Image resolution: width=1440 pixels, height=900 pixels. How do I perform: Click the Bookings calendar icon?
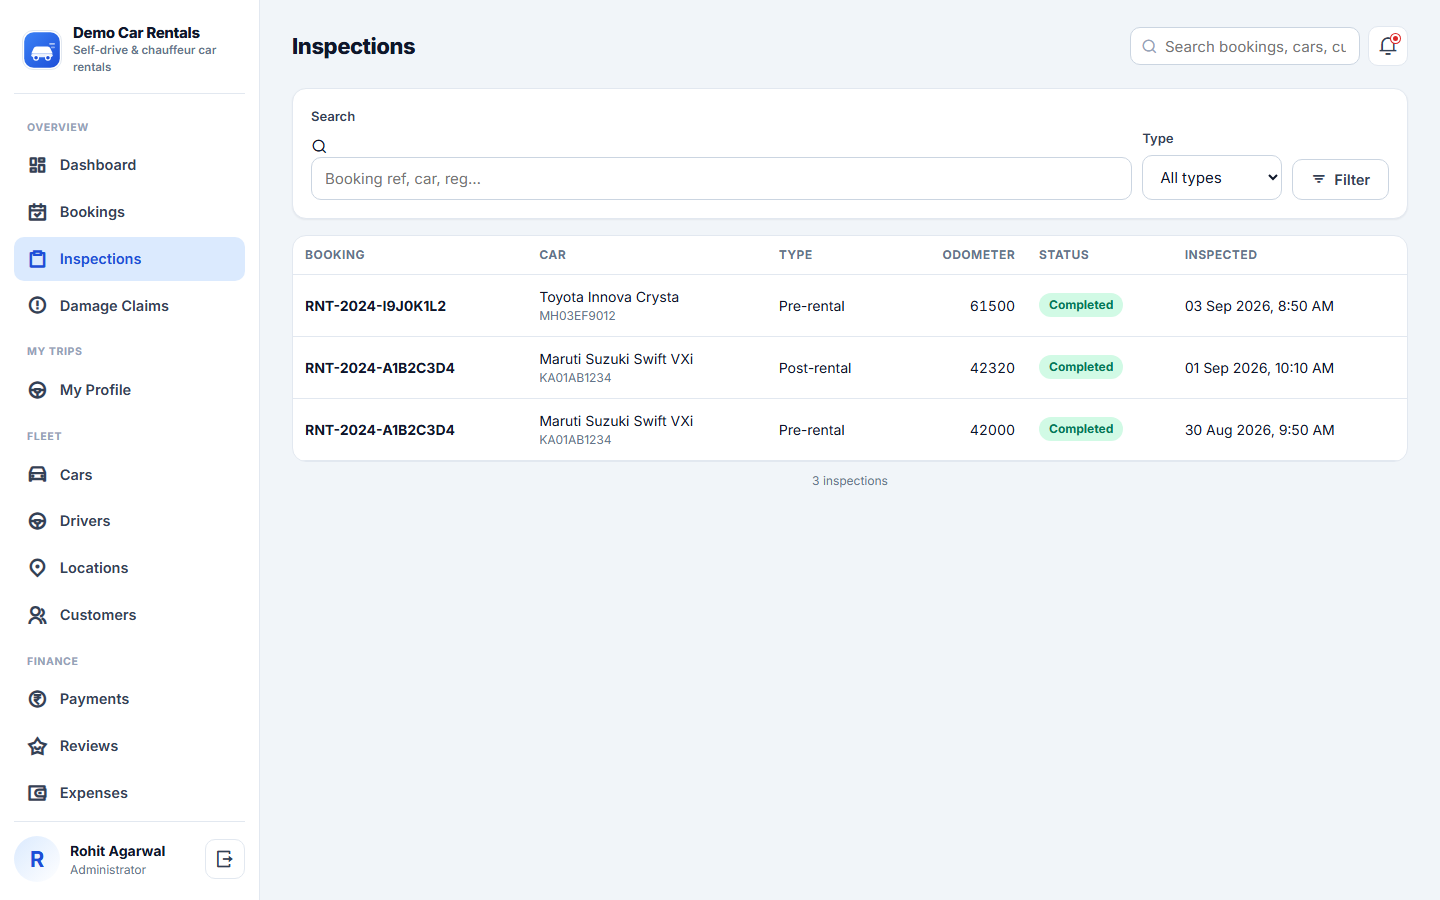pos(37,212)
